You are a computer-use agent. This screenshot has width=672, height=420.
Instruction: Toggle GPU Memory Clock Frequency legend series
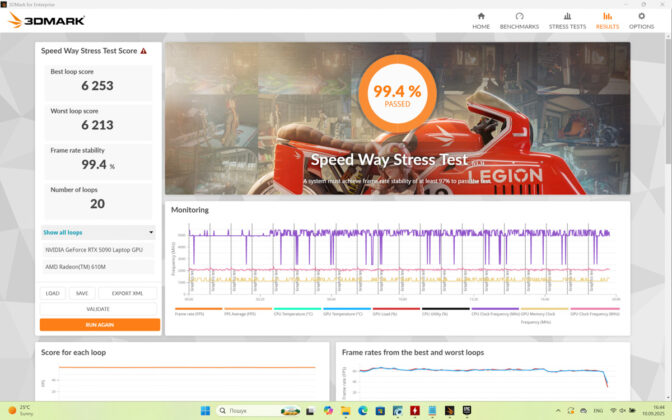tap(544, 315)
